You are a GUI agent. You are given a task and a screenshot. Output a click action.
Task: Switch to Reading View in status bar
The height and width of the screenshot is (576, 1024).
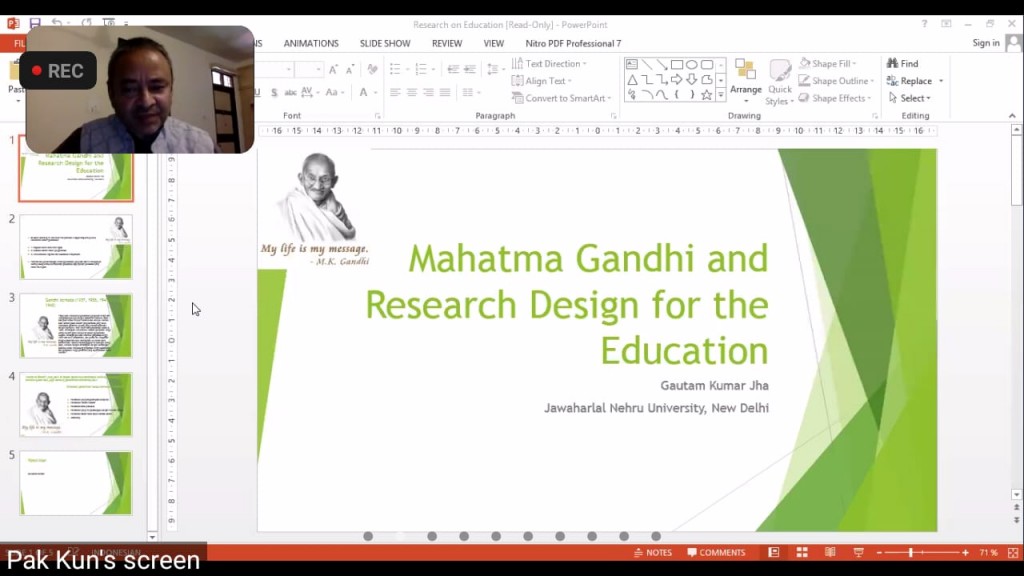click(x=830, y=552)
